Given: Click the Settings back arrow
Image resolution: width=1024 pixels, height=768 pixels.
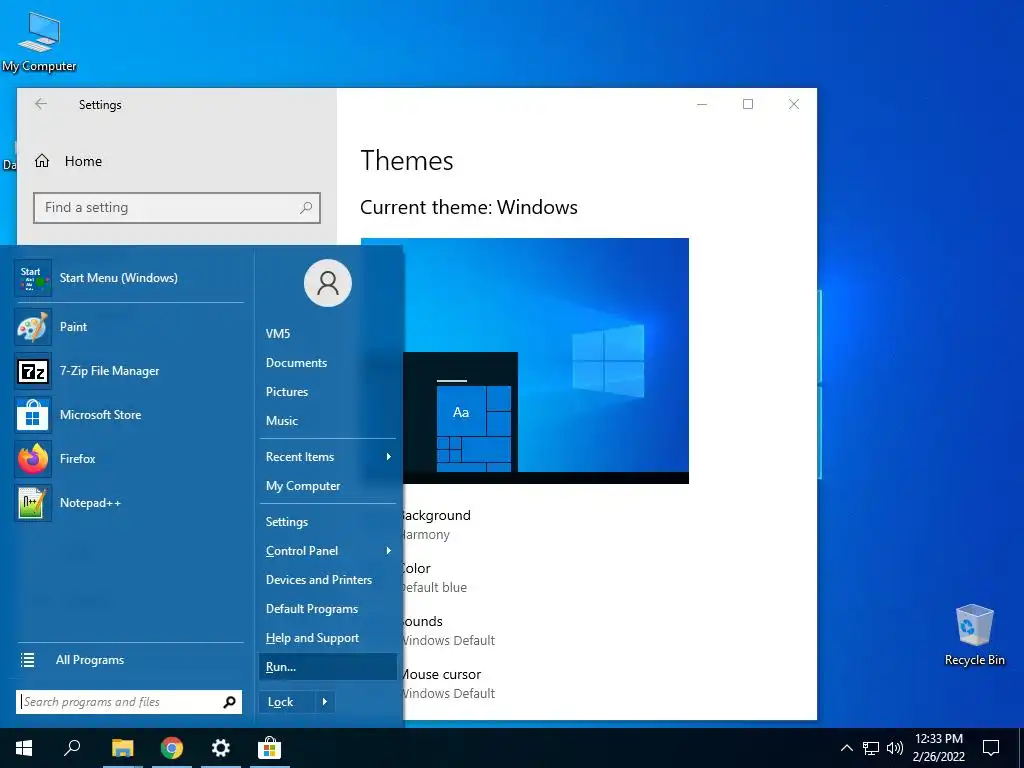Looking at the screenshot, I should (x=41, y=104).
